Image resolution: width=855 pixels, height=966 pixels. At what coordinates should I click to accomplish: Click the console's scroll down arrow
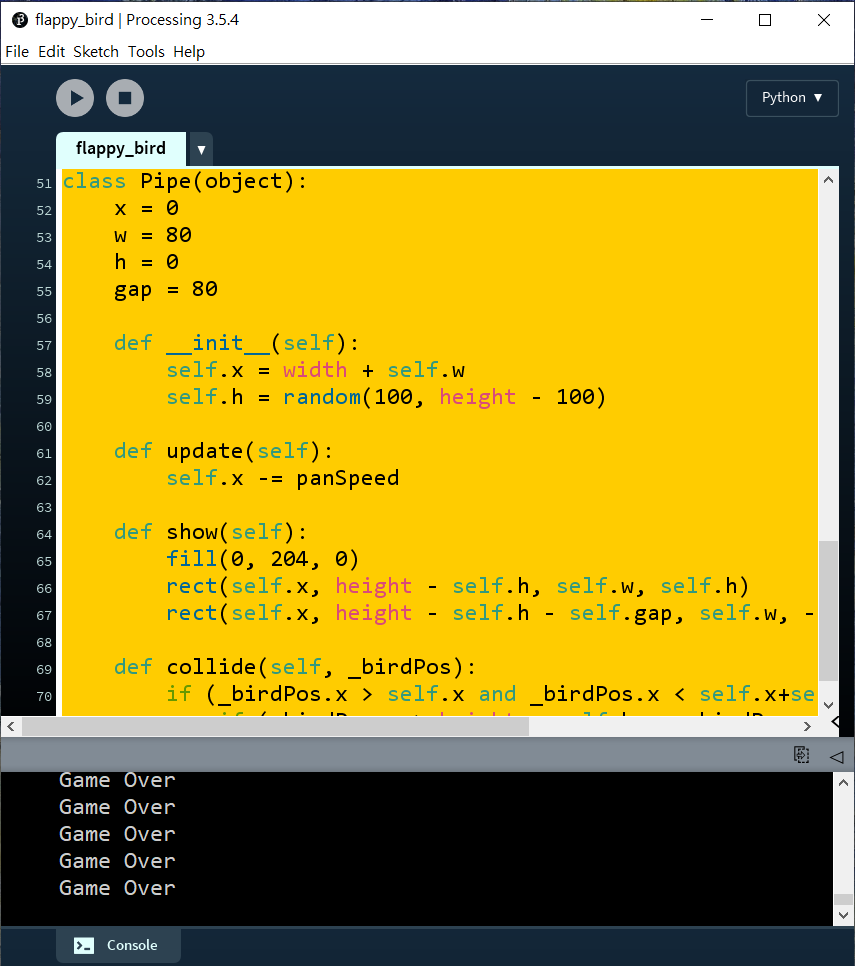(843, 913)
